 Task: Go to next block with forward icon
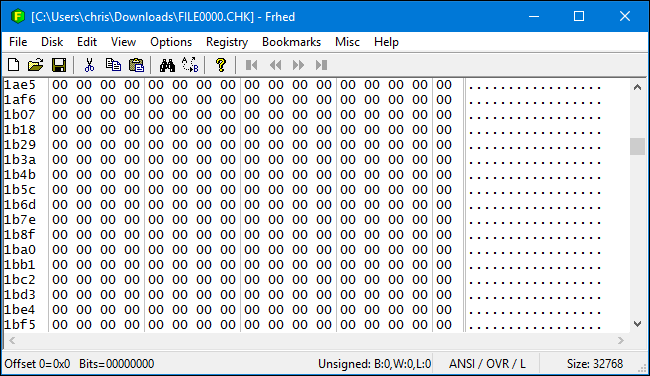point(298,65)
